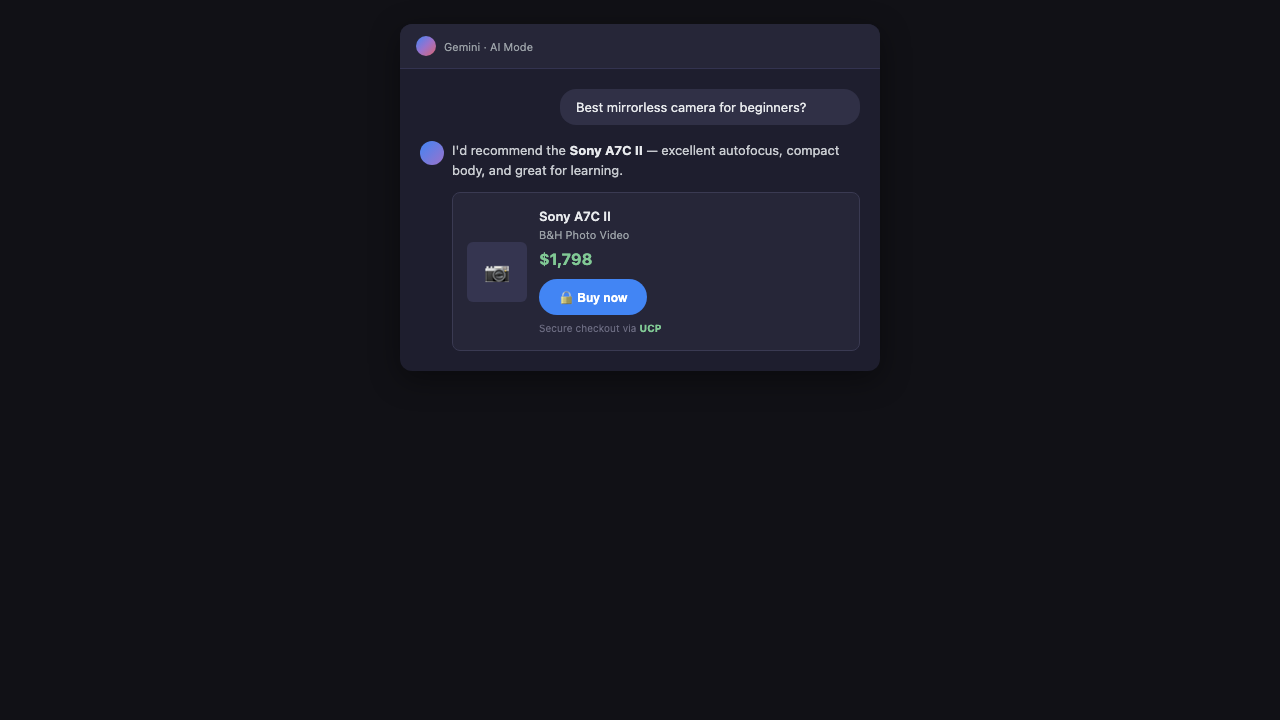Click the AI Mode label in the header

tap(511, 47)
